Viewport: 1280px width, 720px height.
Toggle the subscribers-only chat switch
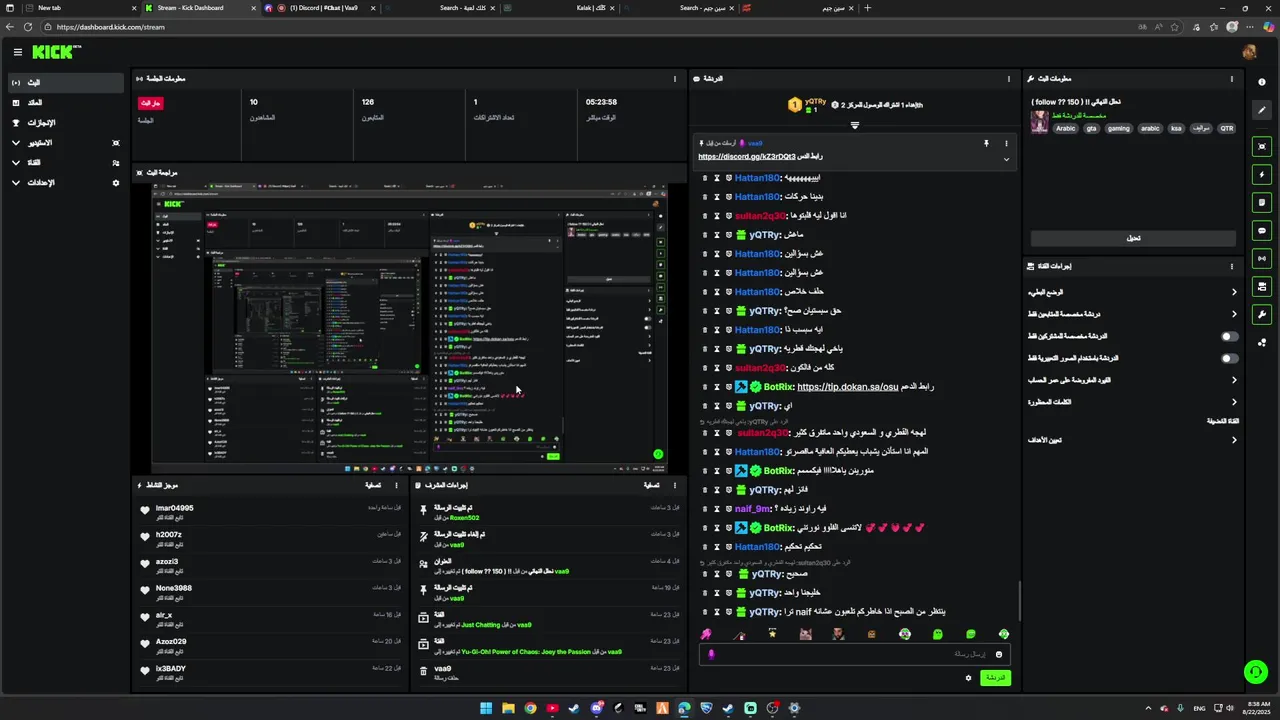pyautogui.click(x=1229, y=336)
